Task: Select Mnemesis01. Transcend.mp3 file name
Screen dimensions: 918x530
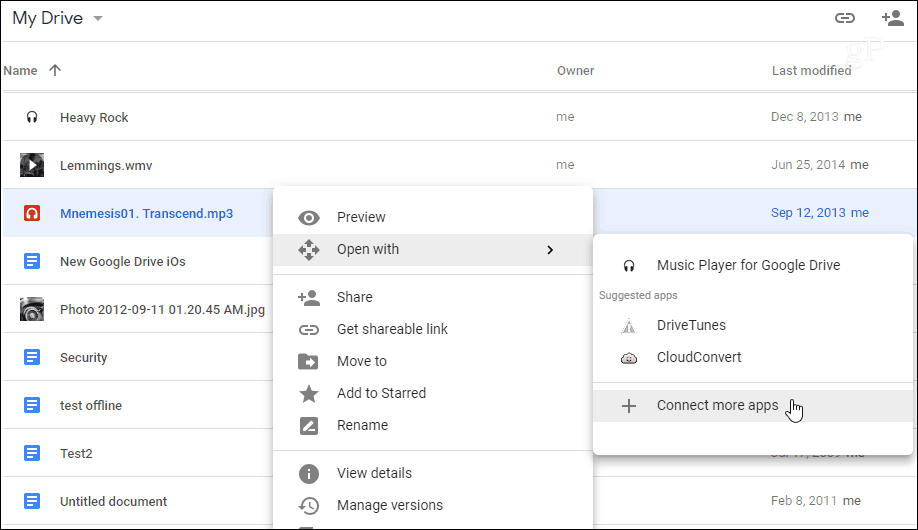Action: tap(146, 214)
